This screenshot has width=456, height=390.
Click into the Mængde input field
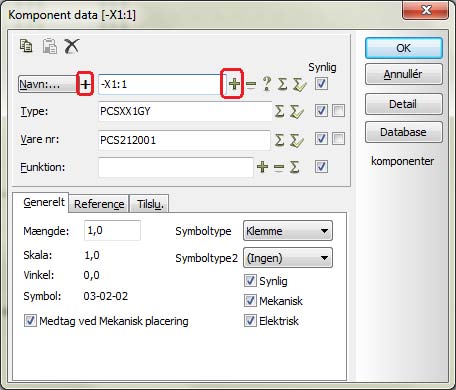pyautogui.click(x=112, y=230)
